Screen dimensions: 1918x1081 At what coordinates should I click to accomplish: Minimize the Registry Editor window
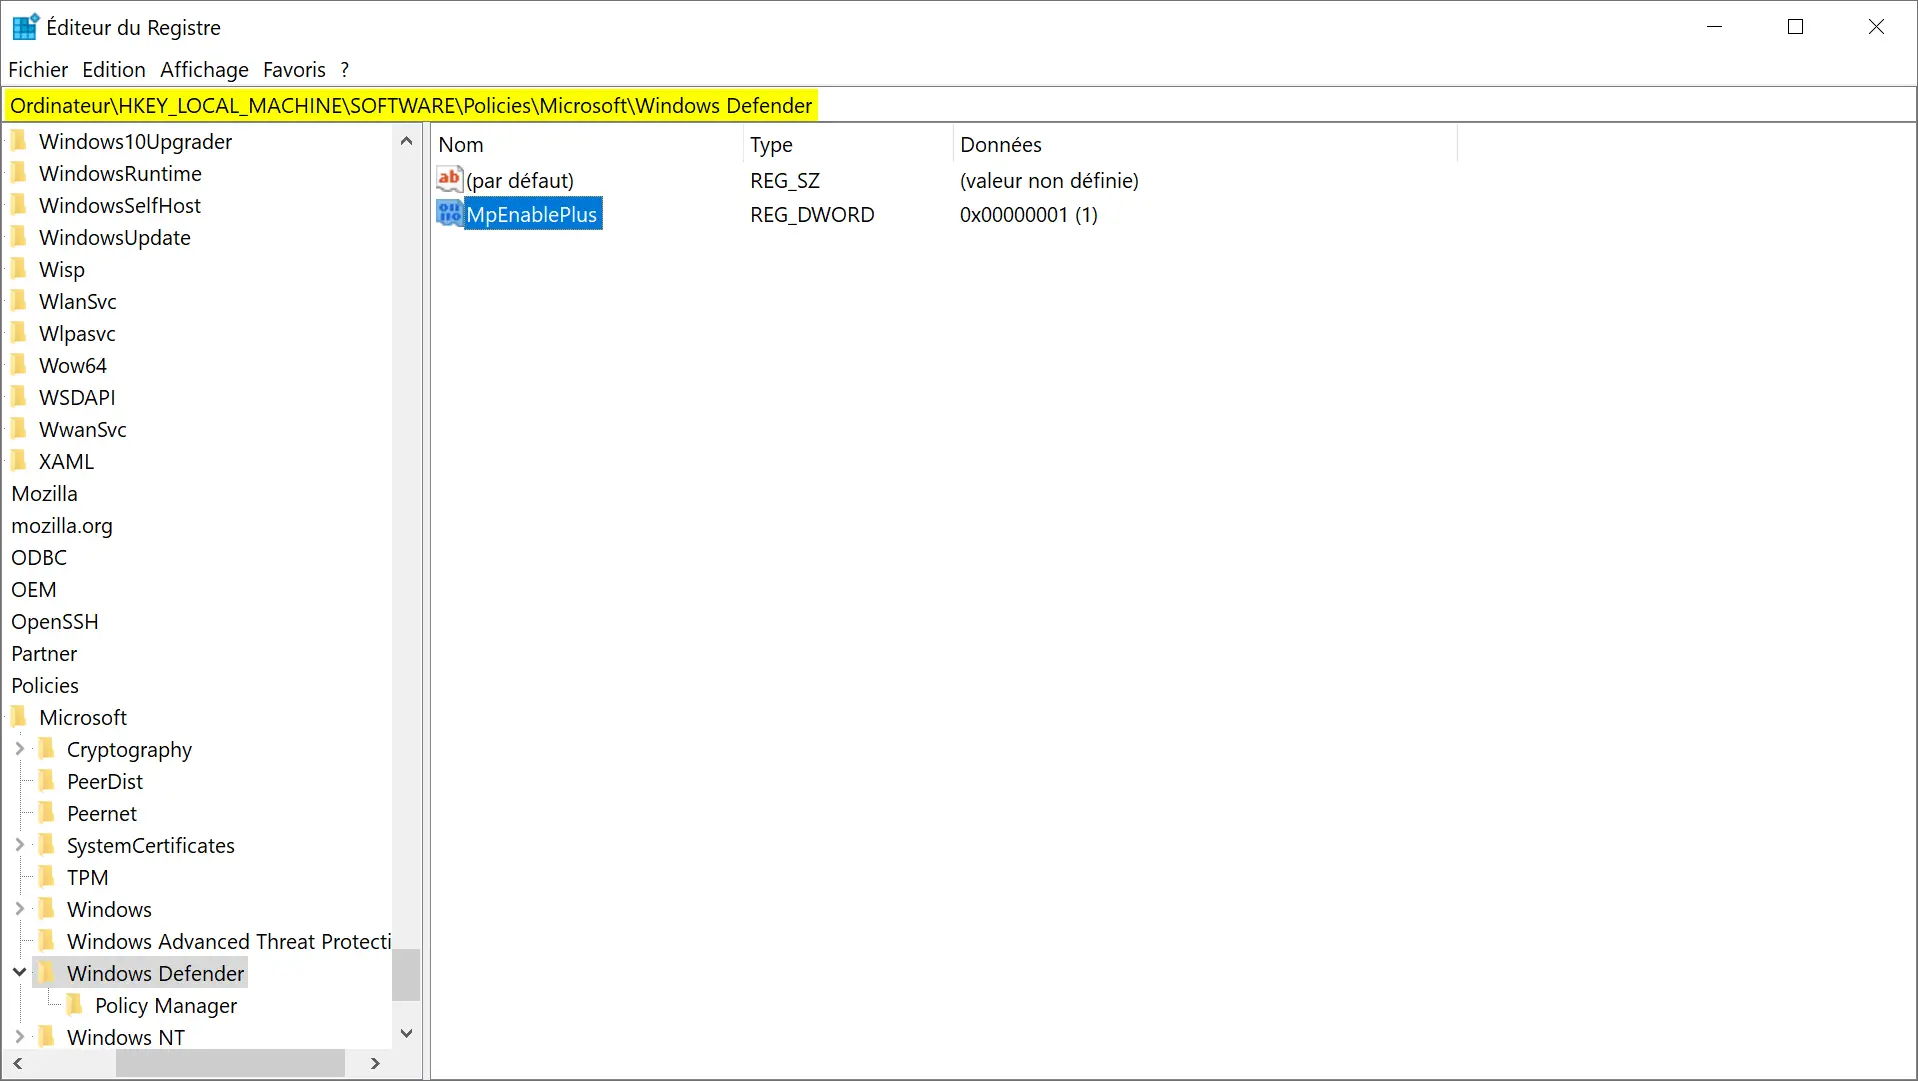click(1714, 27)
